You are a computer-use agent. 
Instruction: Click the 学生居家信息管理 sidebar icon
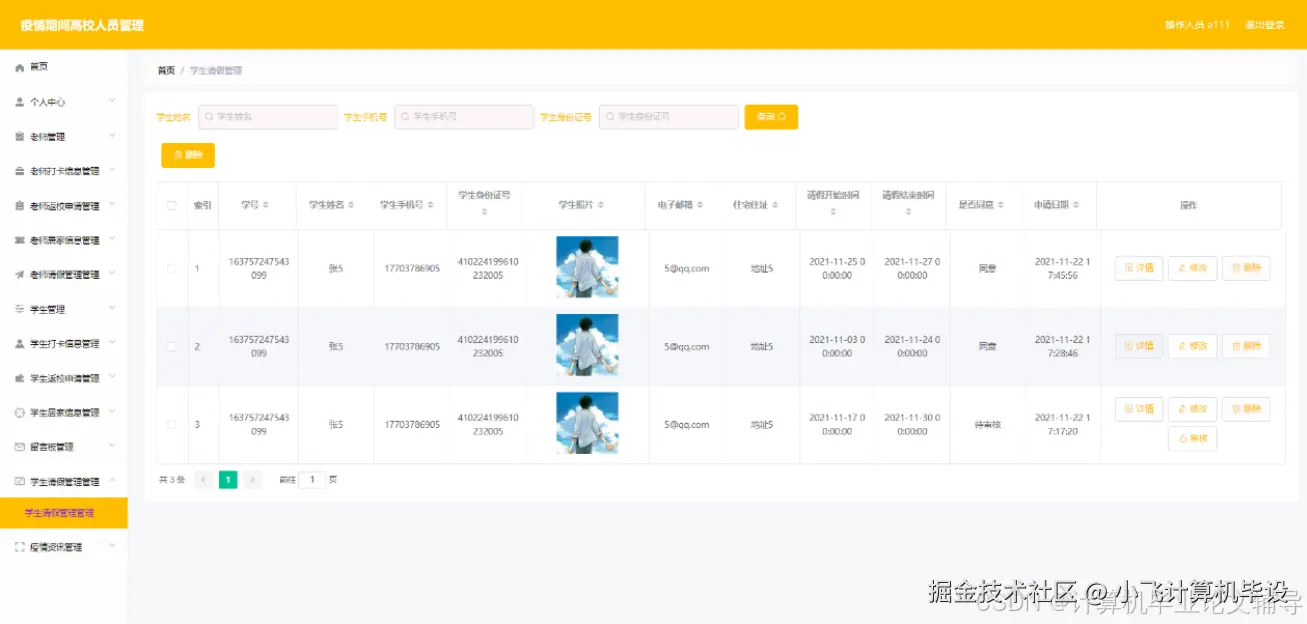tap(19, 412)
